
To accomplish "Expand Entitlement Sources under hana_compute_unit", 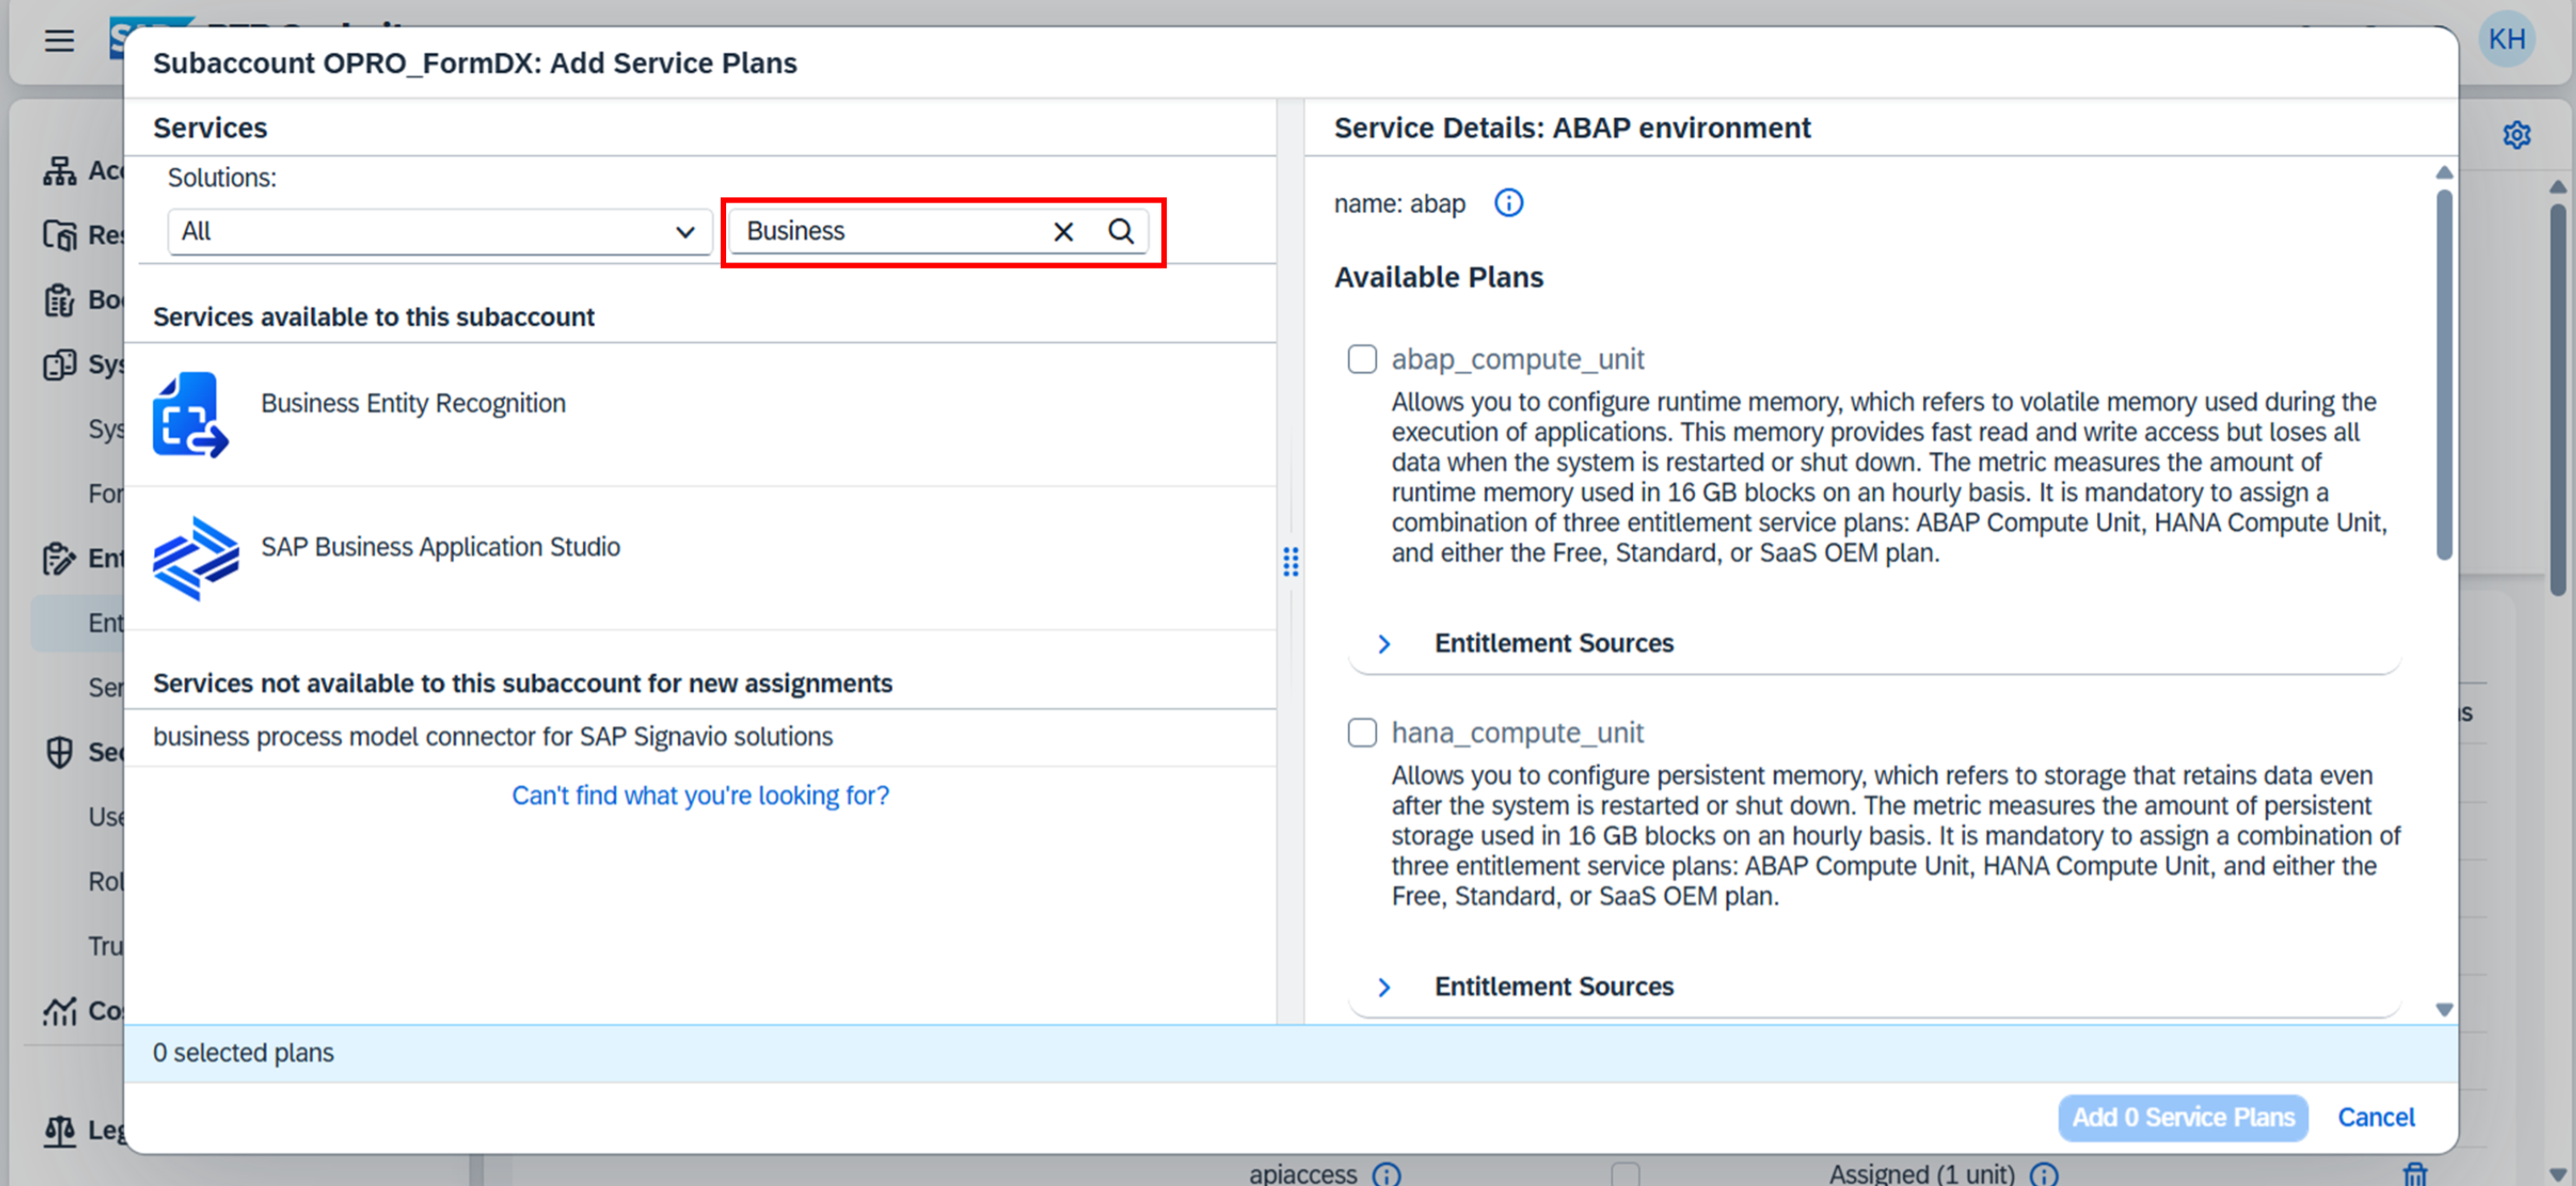I will 1385,986.
